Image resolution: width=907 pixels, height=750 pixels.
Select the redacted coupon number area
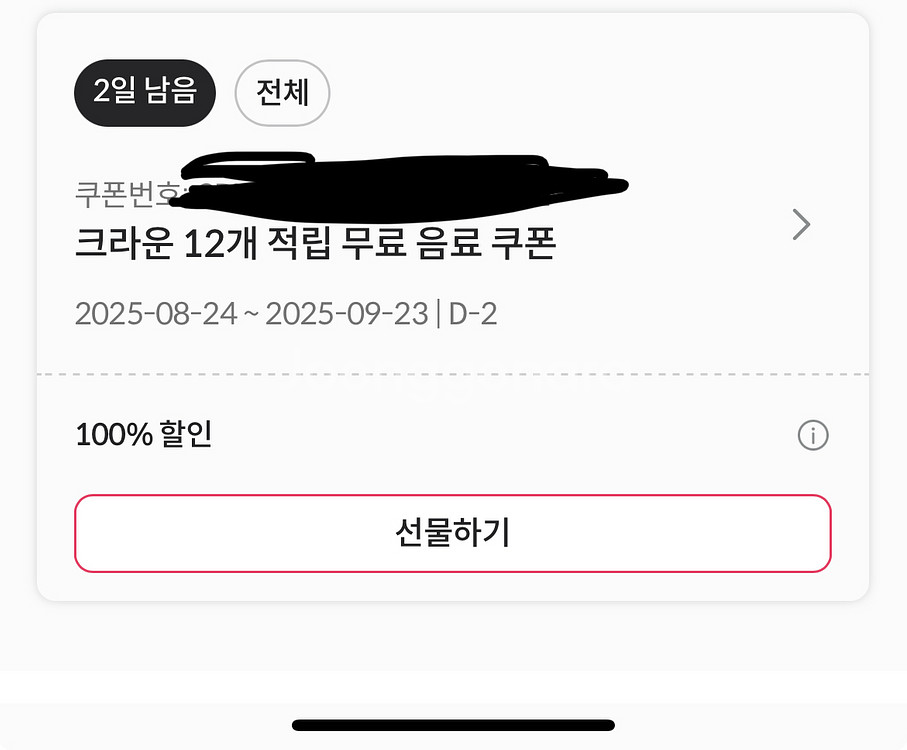pyautogui.click(x=400, y=180)
